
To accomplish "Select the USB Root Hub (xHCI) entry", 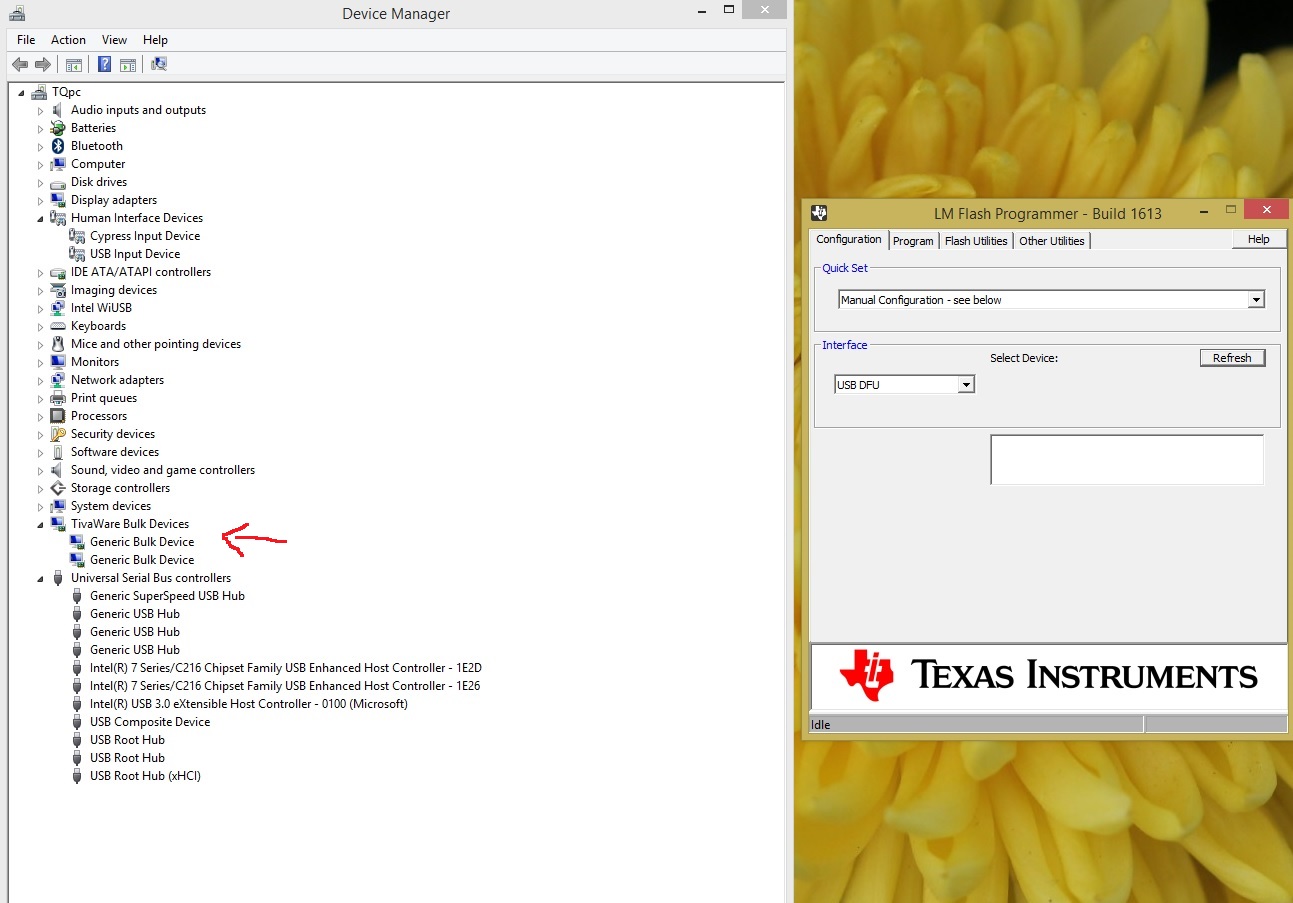I will point(145,776).
